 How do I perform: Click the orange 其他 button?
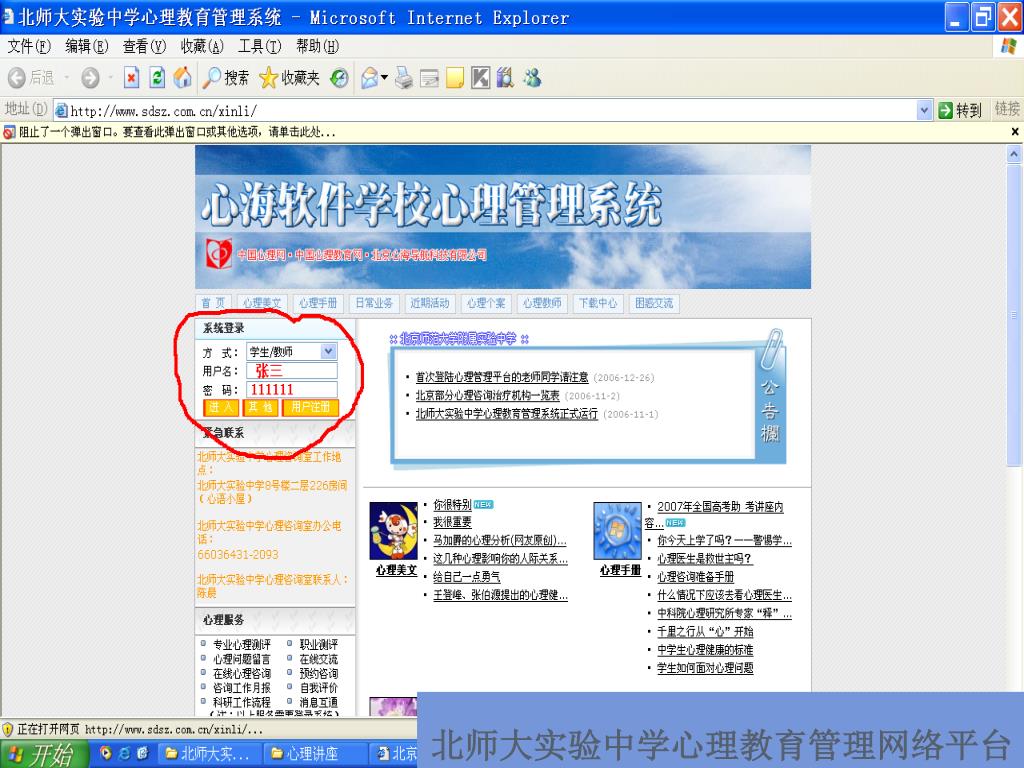click(x=259, y=408)
